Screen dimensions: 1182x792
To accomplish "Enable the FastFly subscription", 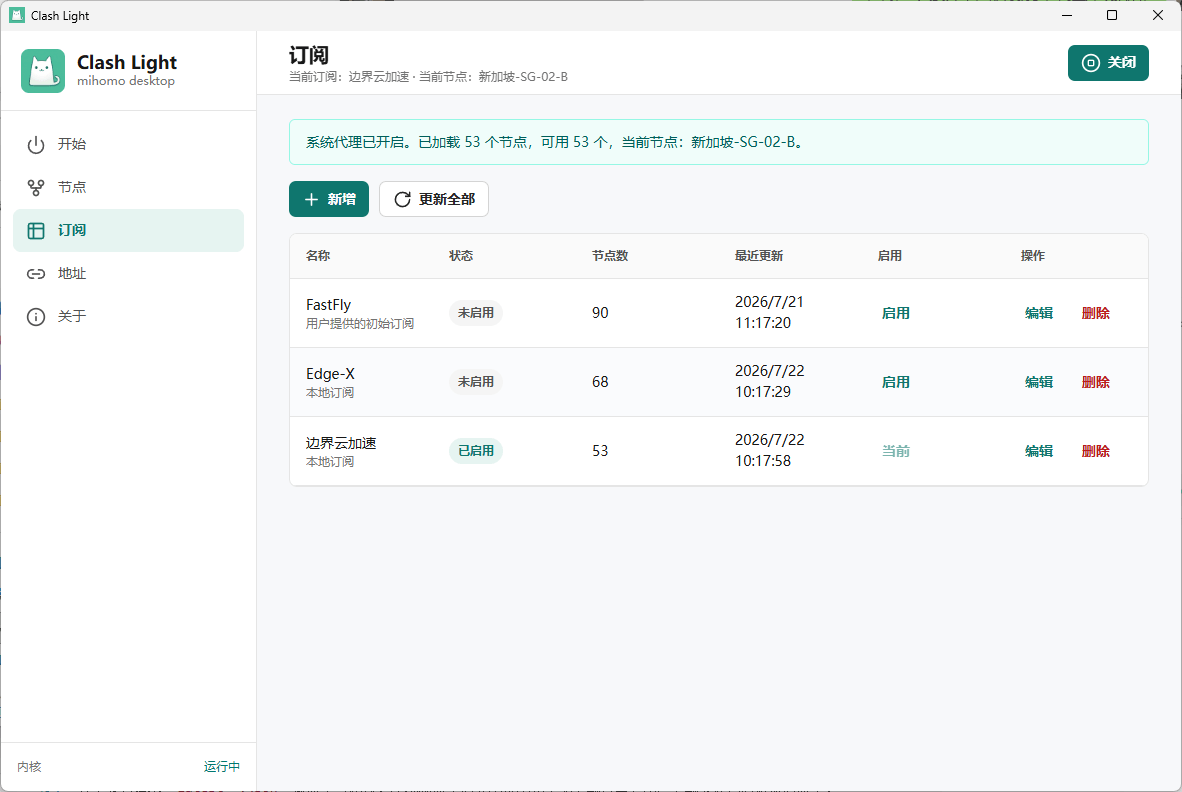I will tap(896, 313).
